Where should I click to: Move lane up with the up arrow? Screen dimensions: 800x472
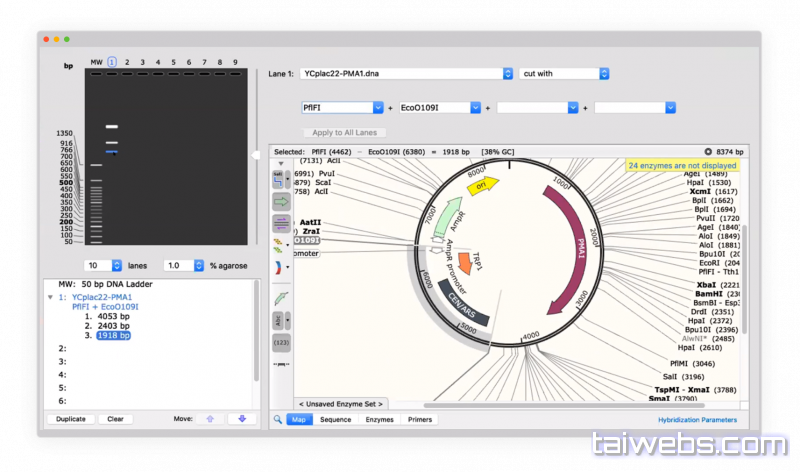[209, 419]
